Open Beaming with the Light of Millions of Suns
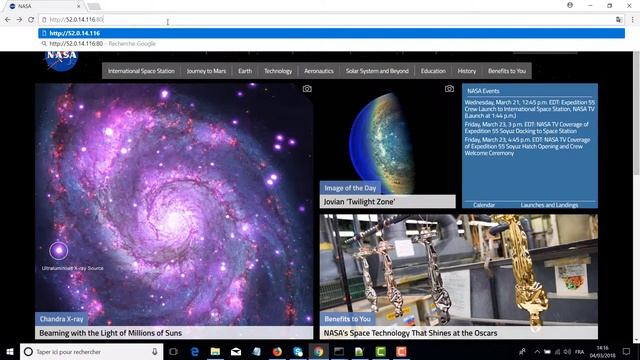The height and width of the screenshot is (360, 640). (174, 333)
